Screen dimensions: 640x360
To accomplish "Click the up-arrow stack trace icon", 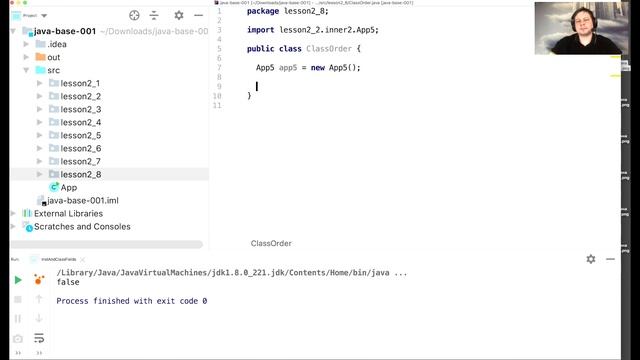I will 39,299.
